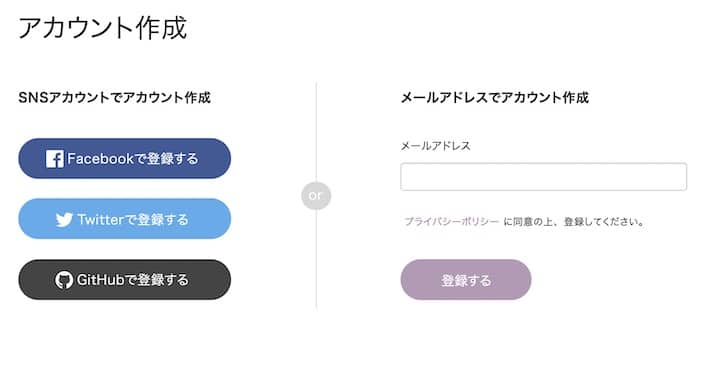Click the vertical divider above the 'or' badge
The image size is (720, 368).
click(x=316, y=132)
